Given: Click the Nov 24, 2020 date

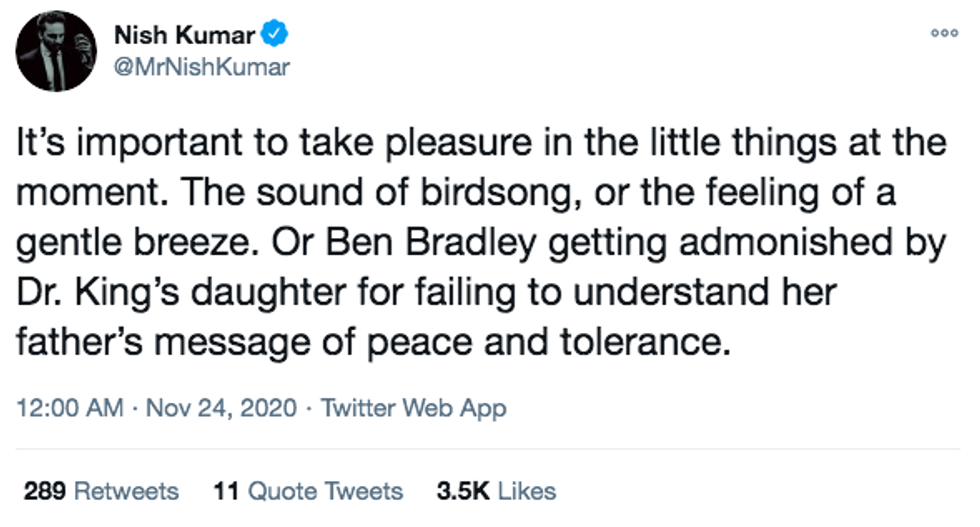Looking at the screenshot, I should click(x=223, y=408).
